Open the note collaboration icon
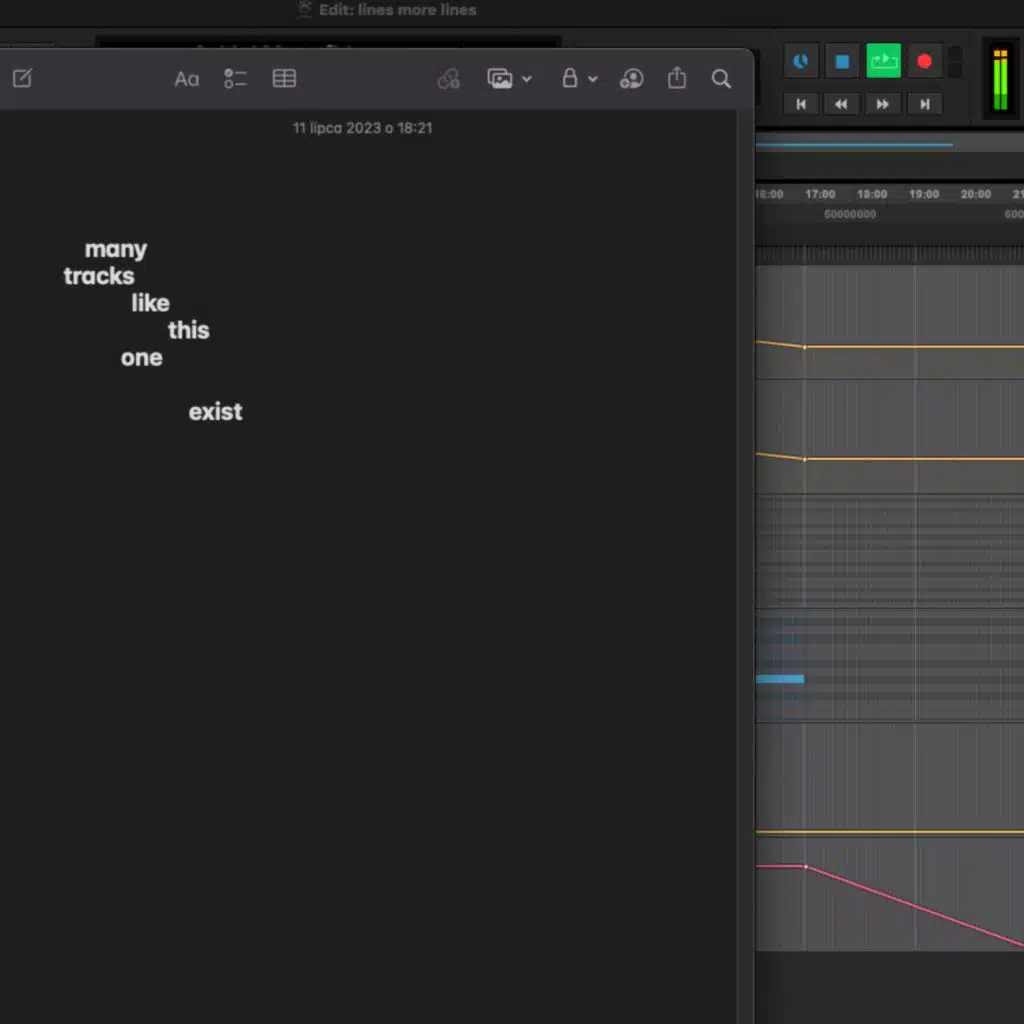Image resolution: width=1024 pixels, height=1024 pixels. pyautogui.click(x=632, y=79)
